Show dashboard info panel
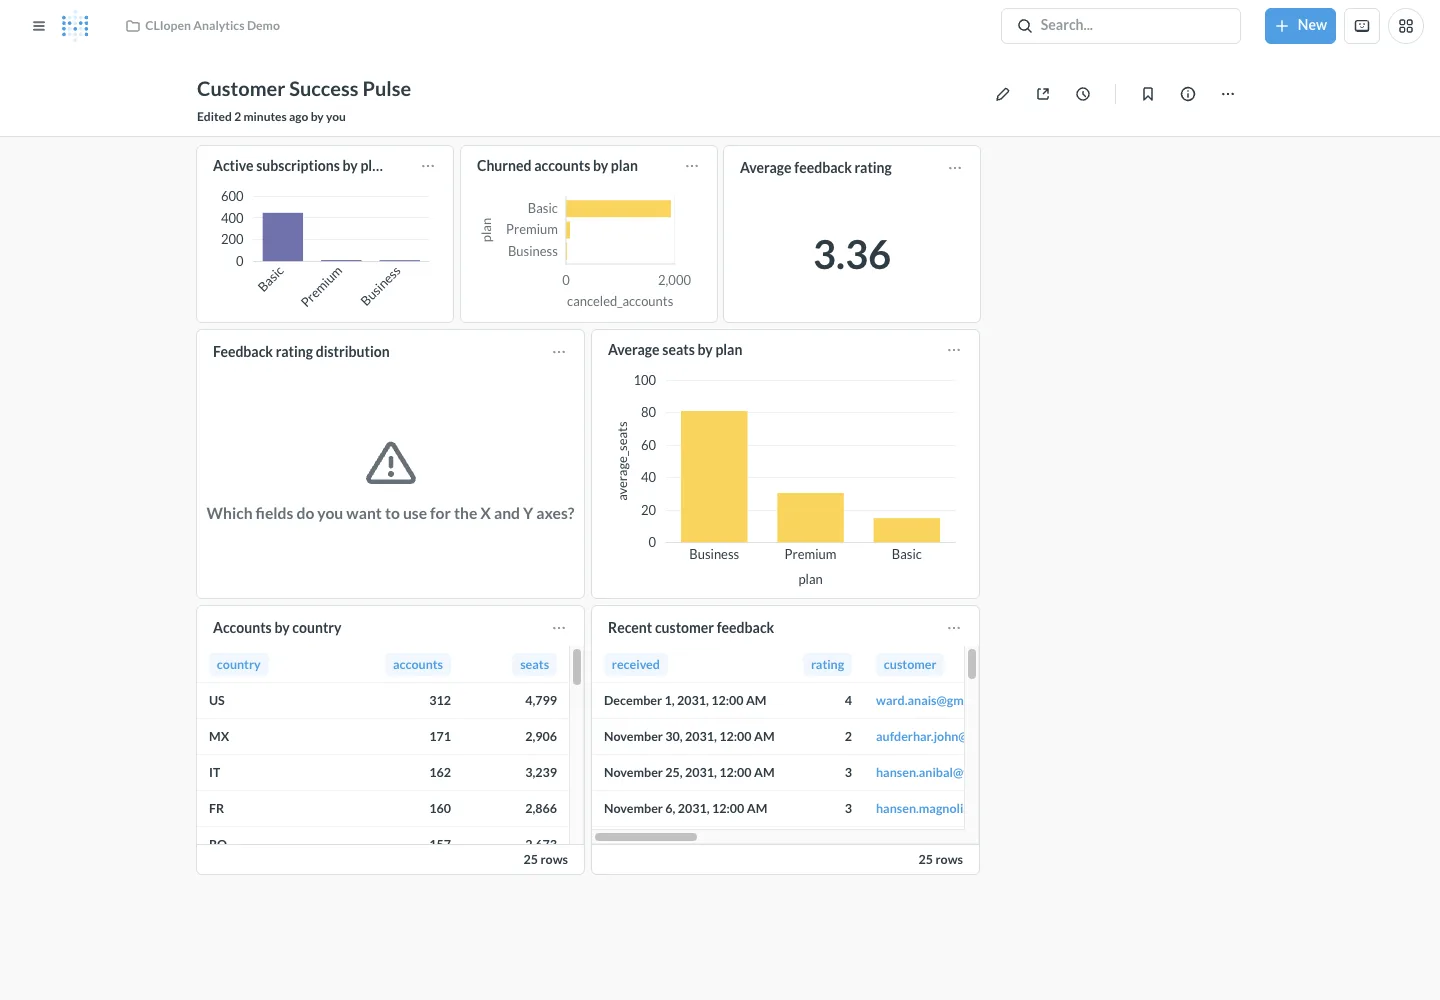This screenshot has width=1440, height=1000. pos(1188,94)
